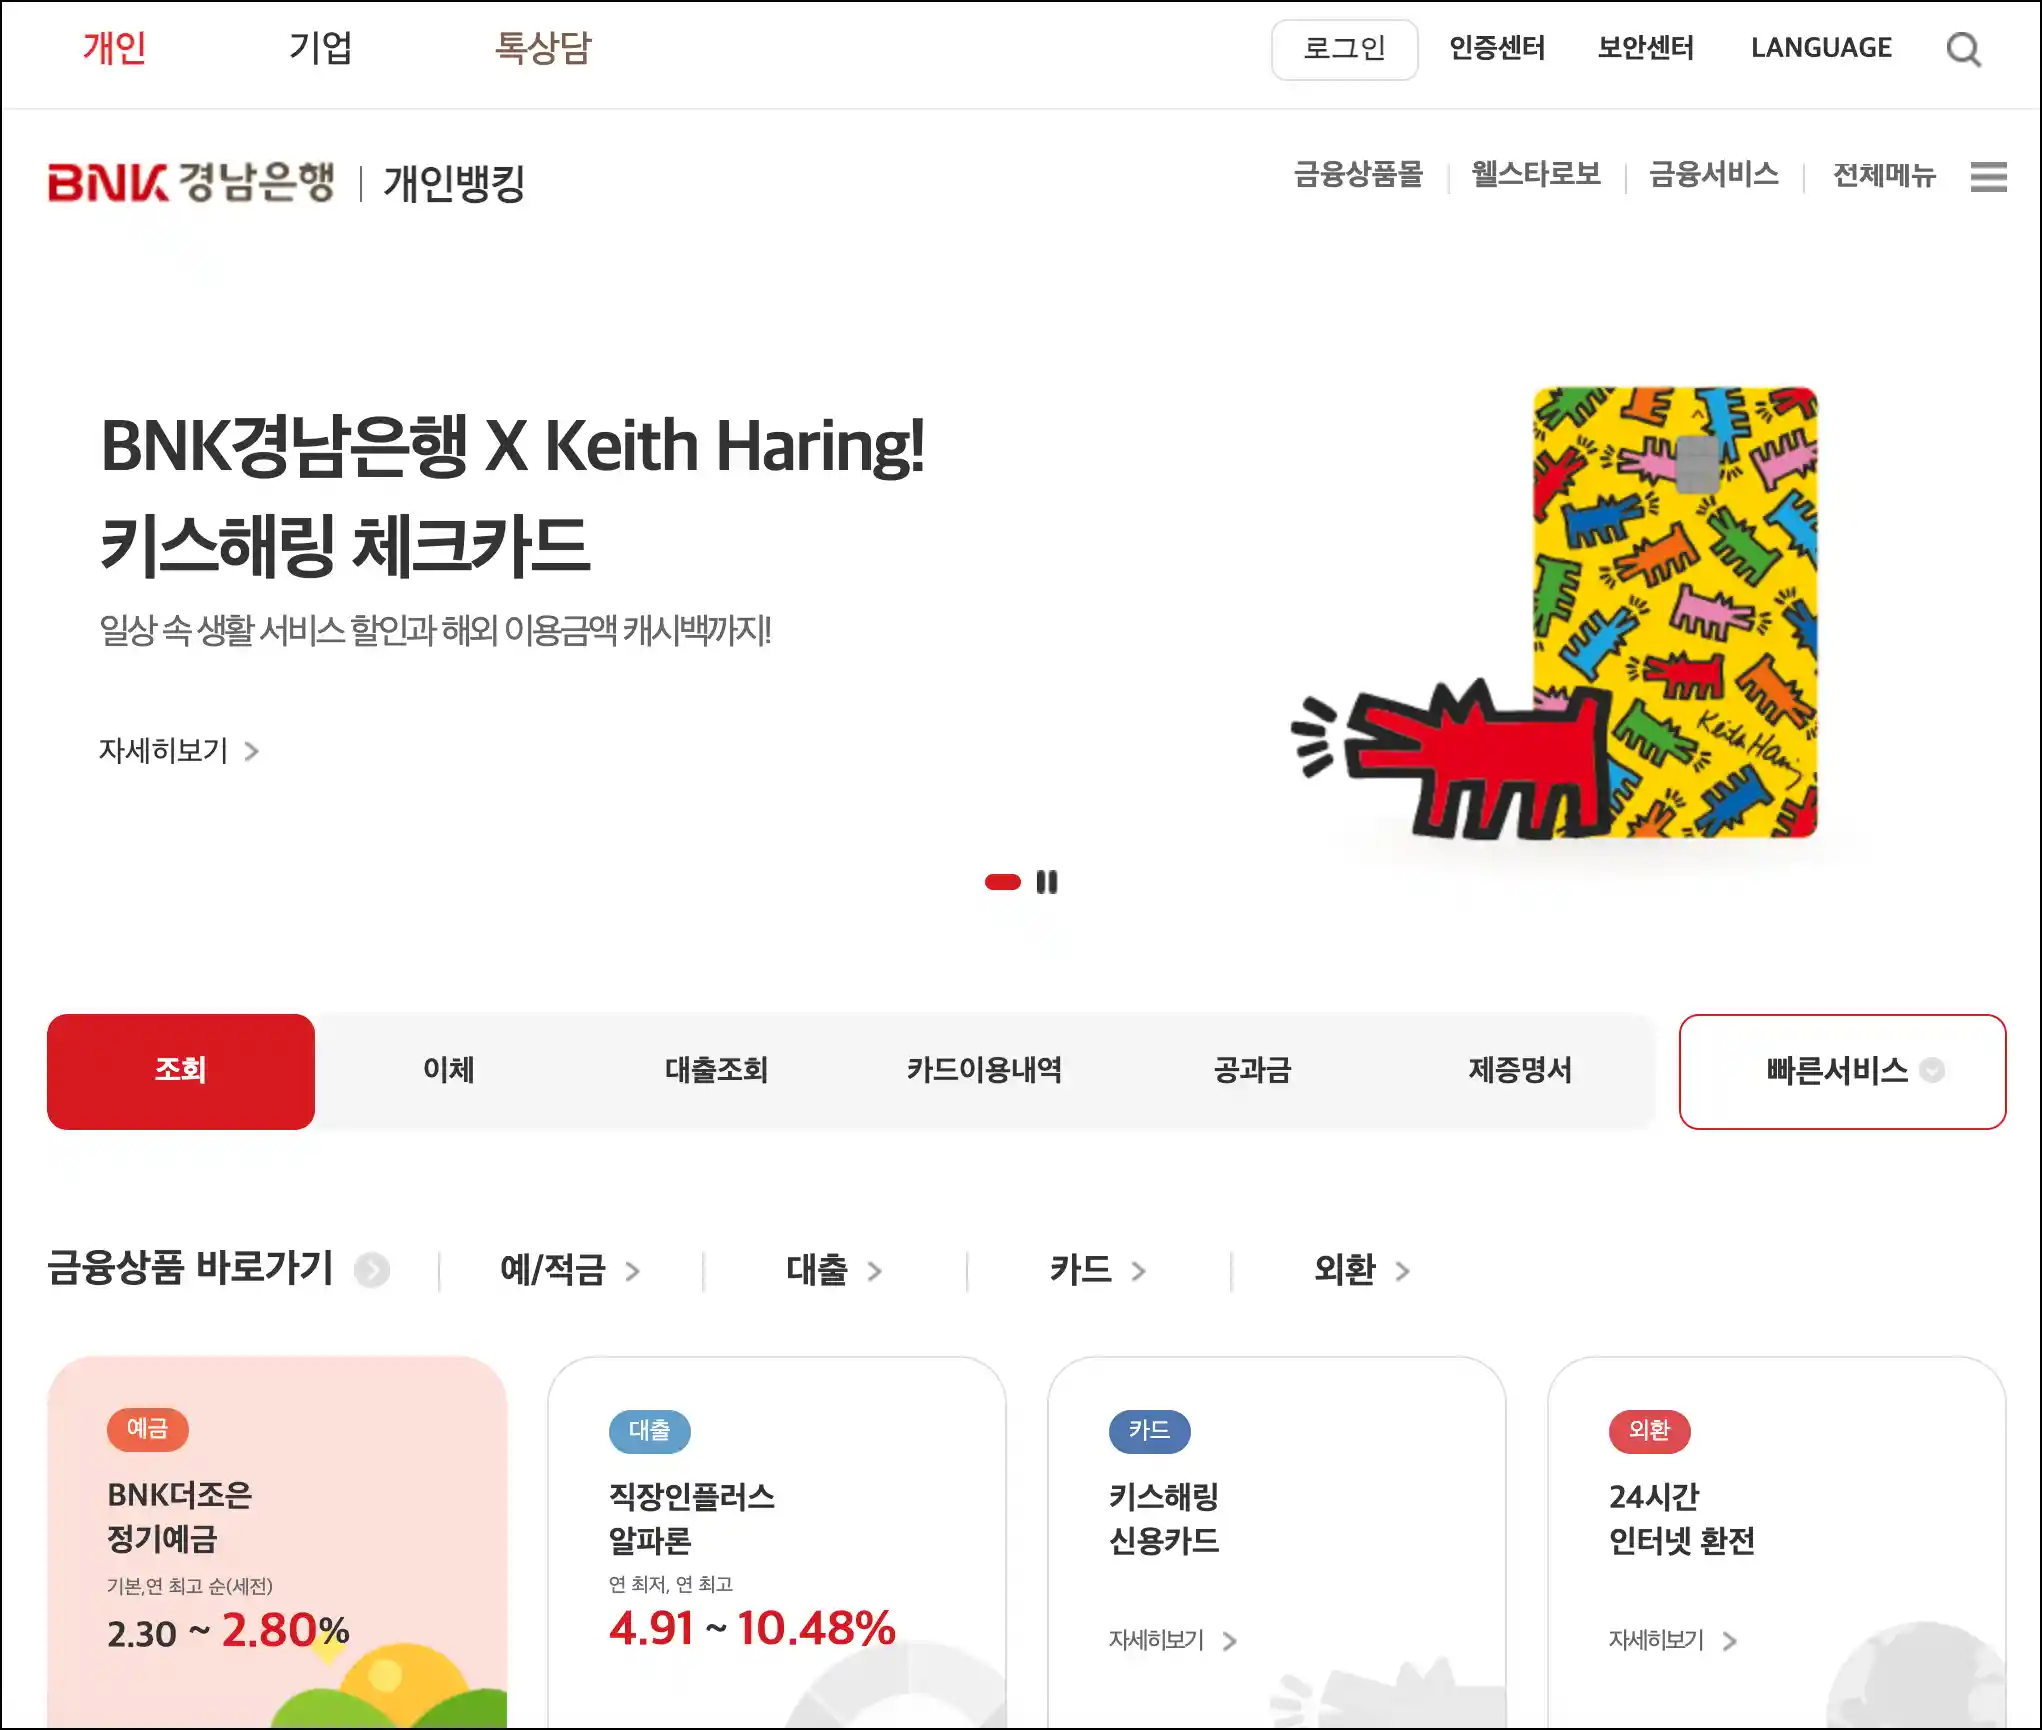This screenshot has height=1730, width=2042.
Task: Click the banner 자세히보기 link
Action: point(178,750)
